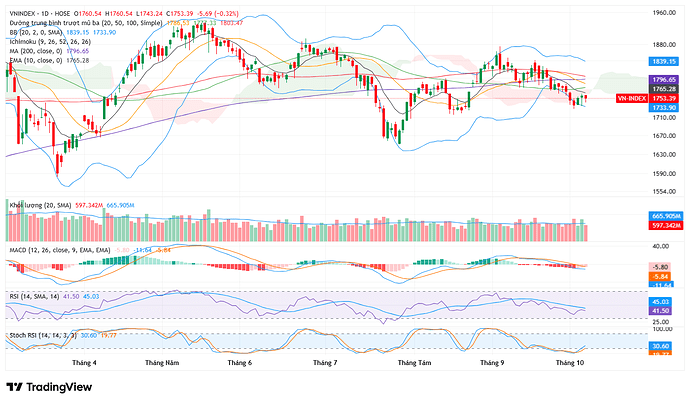
Task: Select the VN-INDEX price label
Action: (x=631, y=99)
